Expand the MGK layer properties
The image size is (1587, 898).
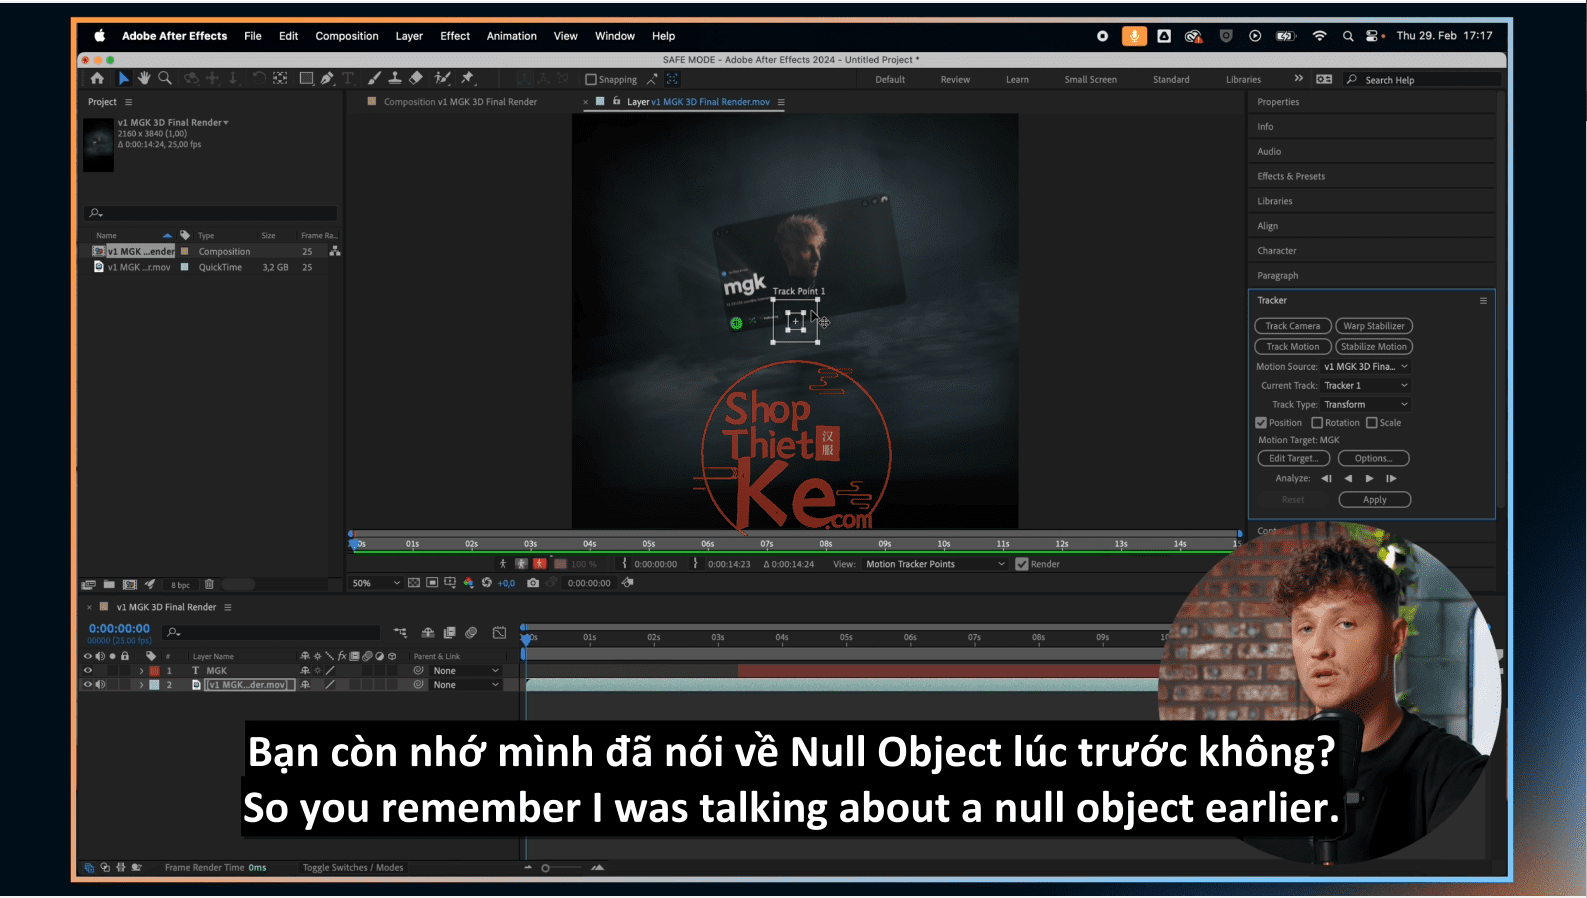click(141, 671)
